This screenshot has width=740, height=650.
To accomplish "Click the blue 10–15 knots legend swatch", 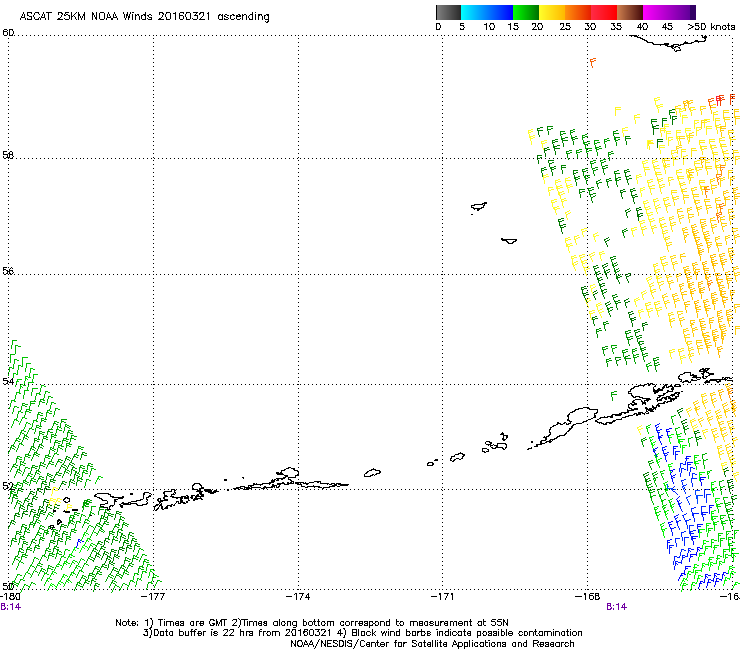I will [500, 12].
